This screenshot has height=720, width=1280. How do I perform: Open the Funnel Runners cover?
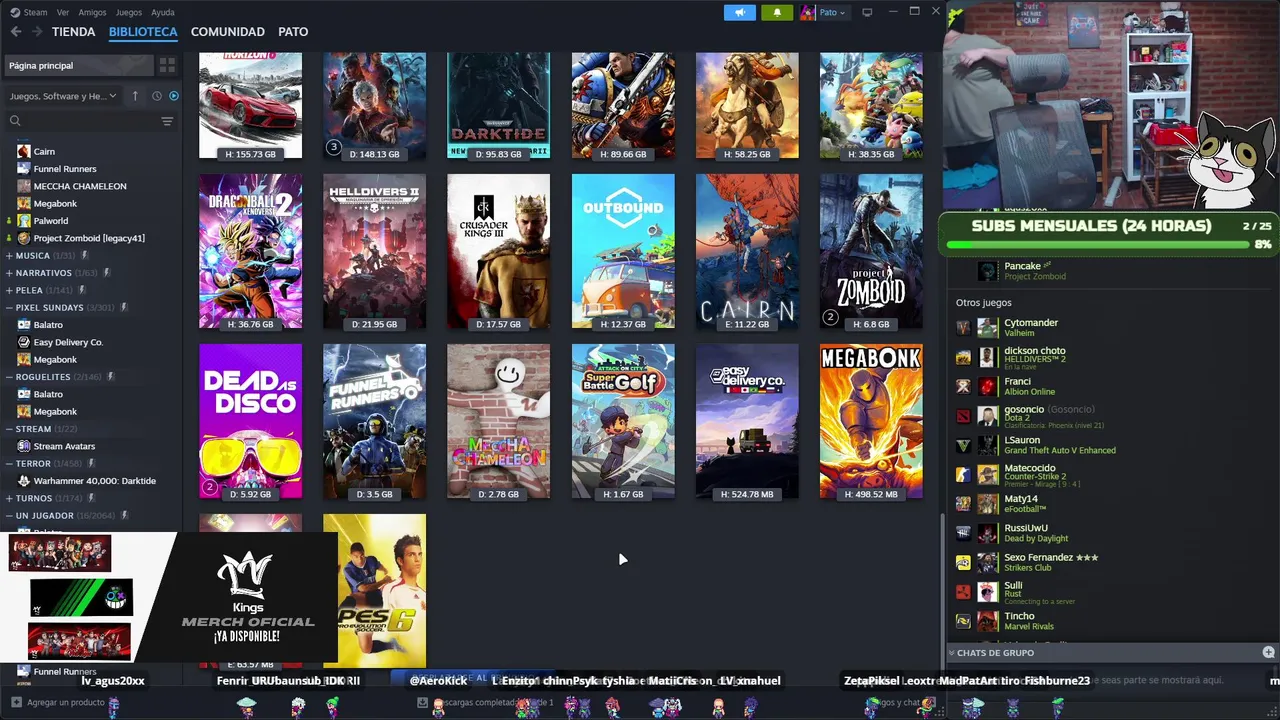374,421
